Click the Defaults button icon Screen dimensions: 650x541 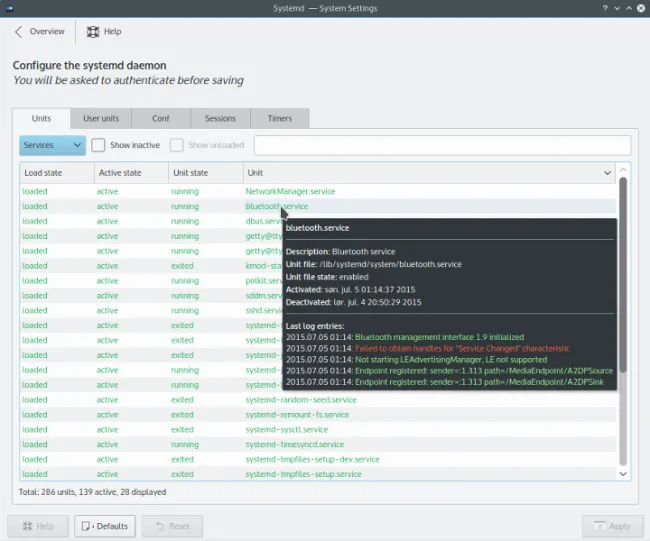(x=87, y=526)
